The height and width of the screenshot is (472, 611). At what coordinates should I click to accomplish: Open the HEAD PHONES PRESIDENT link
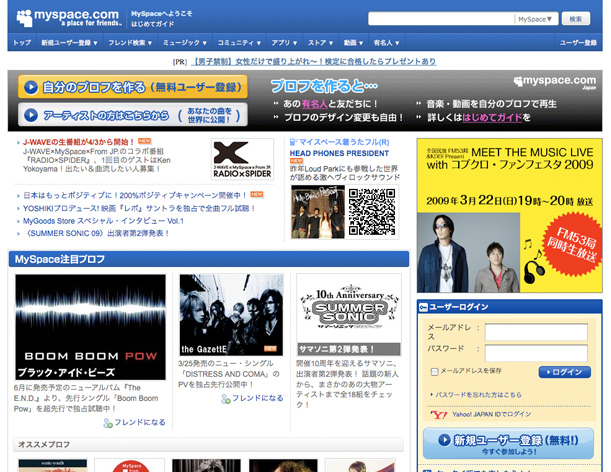(x=339, y=154)
